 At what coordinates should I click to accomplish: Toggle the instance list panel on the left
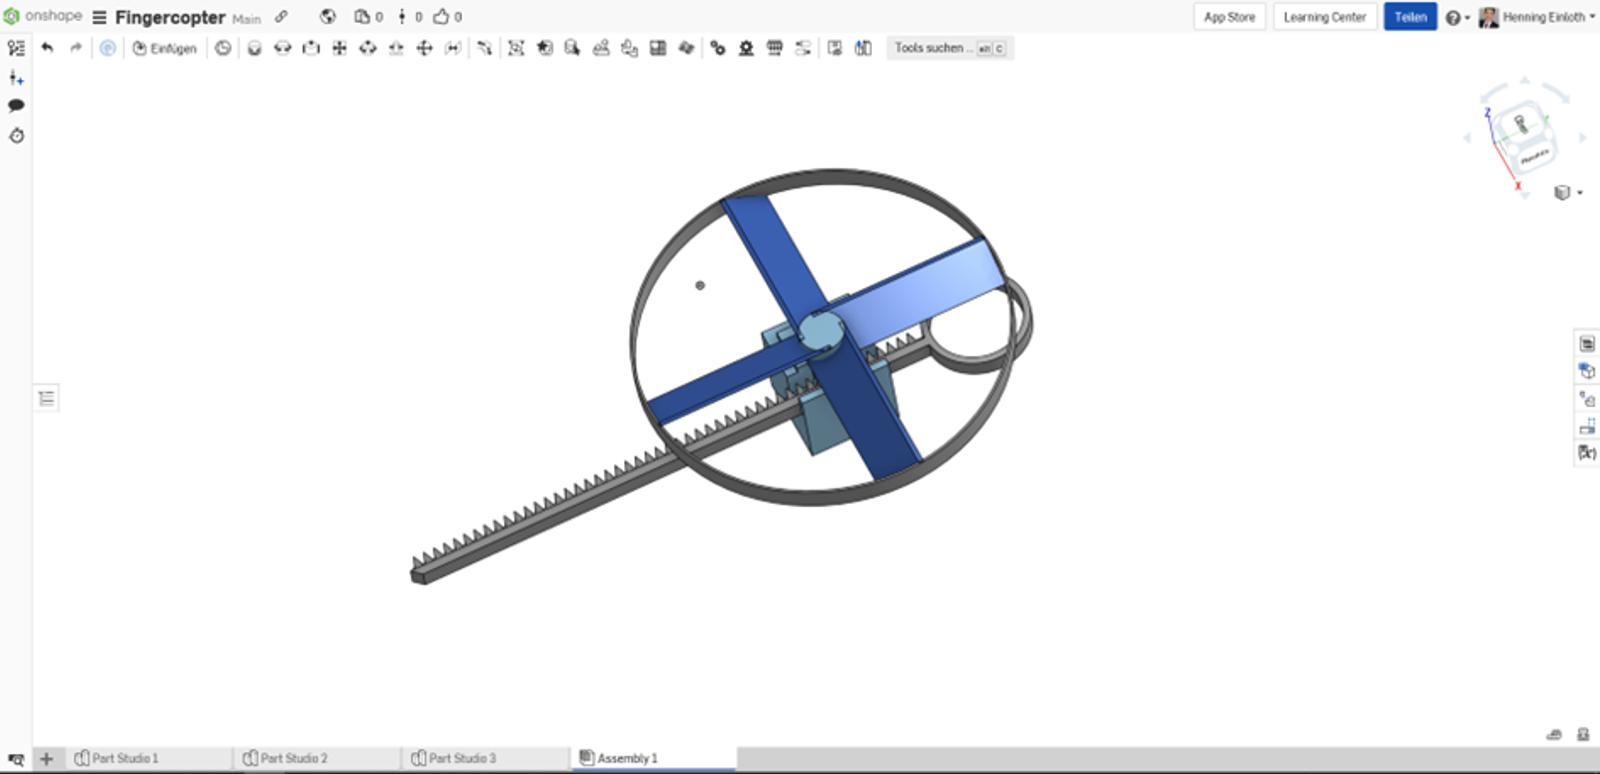pyautogui.click(x=46, y=398)
